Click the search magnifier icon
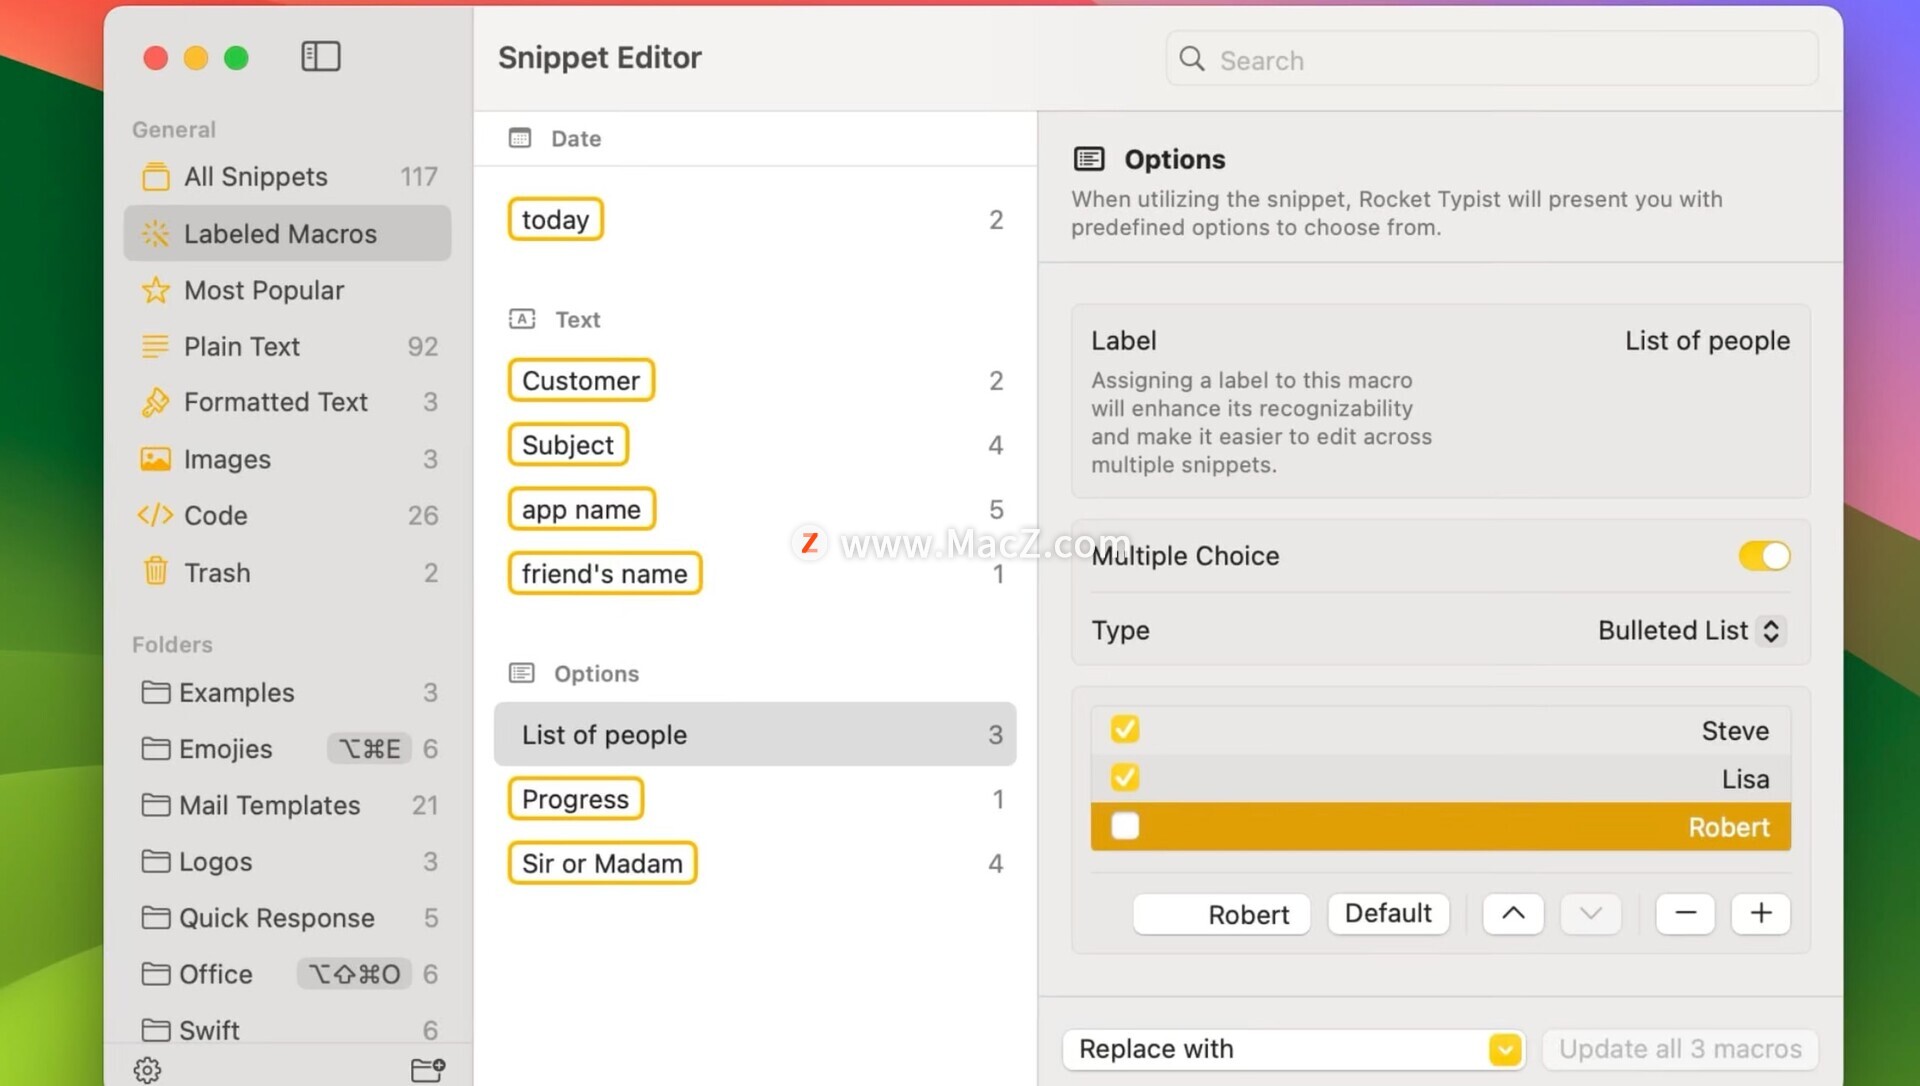The image size is (1920, 1086). 1192,59
